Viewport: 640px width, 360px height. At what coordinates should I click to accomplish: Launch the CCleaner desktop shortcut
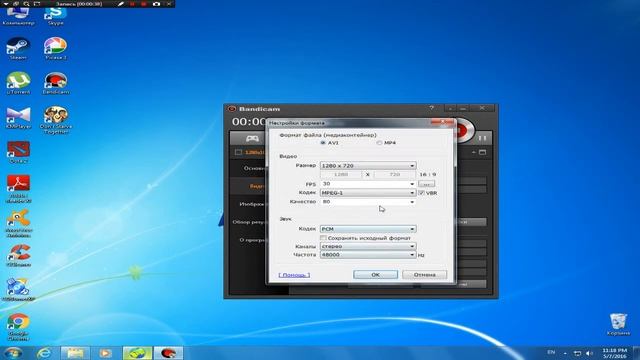(x=18, y=256)
